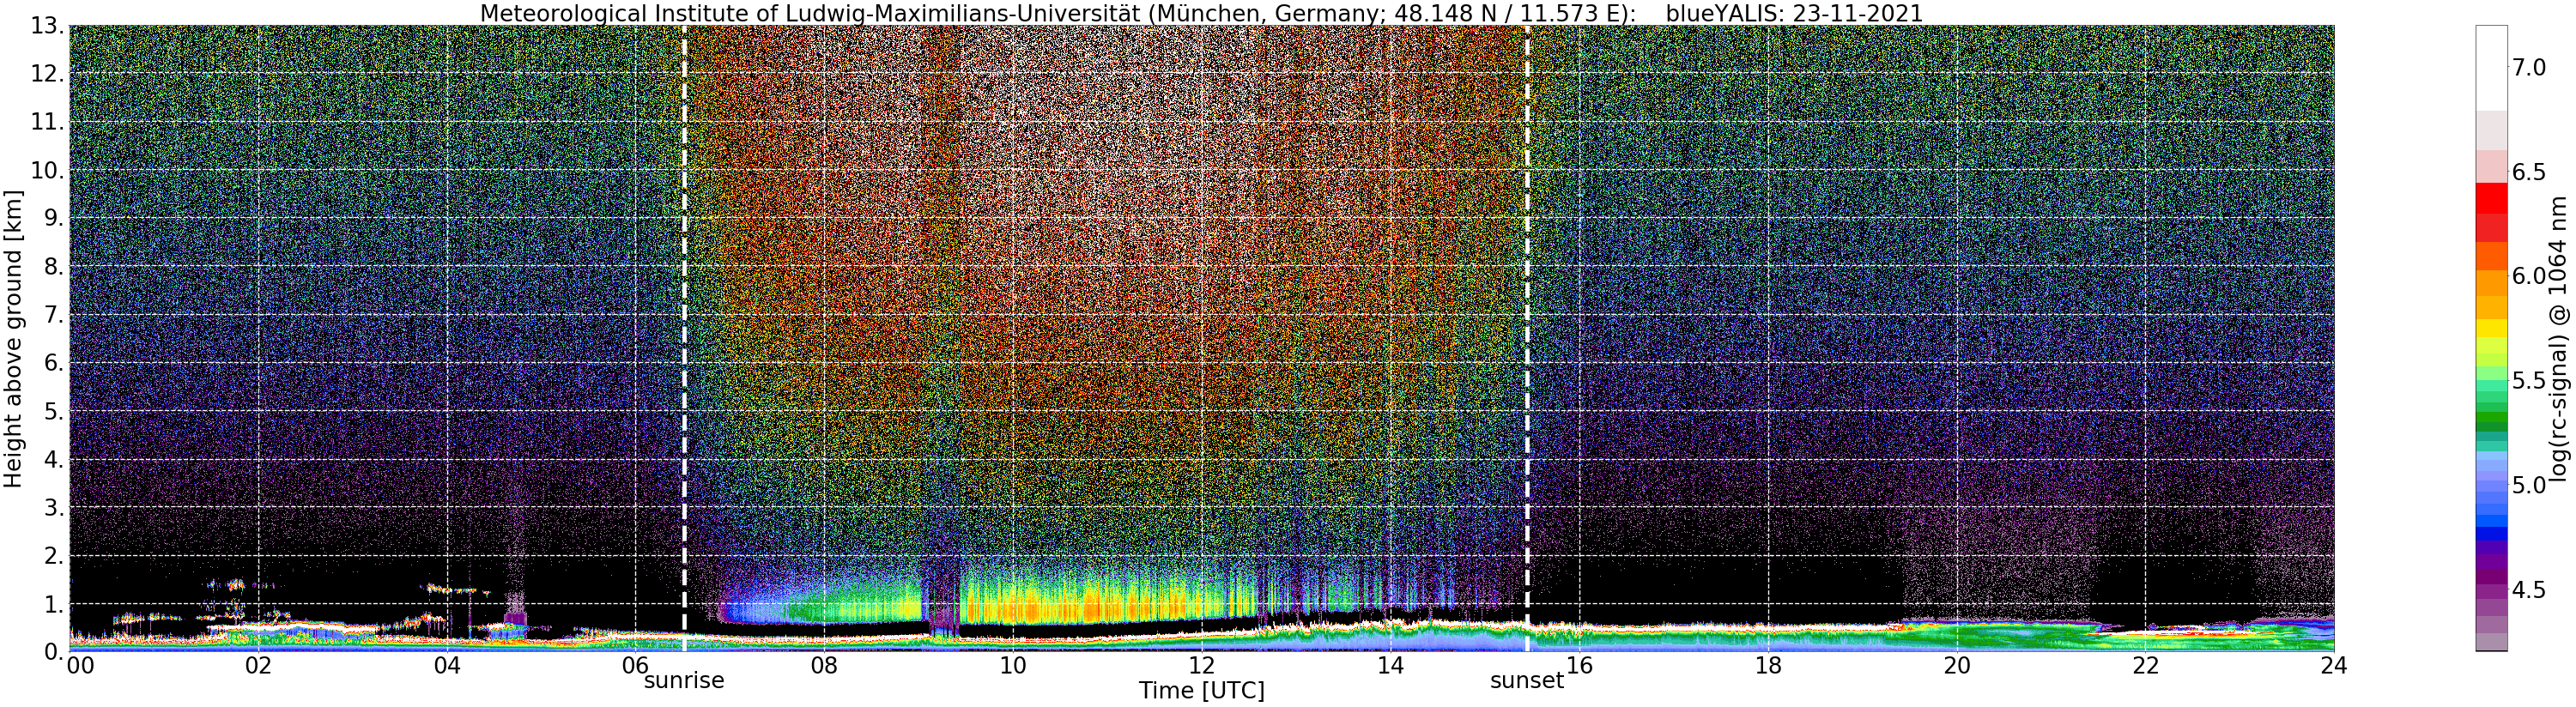Click the white section at colorbar top
Viewport: 2576px width, 707px height.
click(2491, 68)
